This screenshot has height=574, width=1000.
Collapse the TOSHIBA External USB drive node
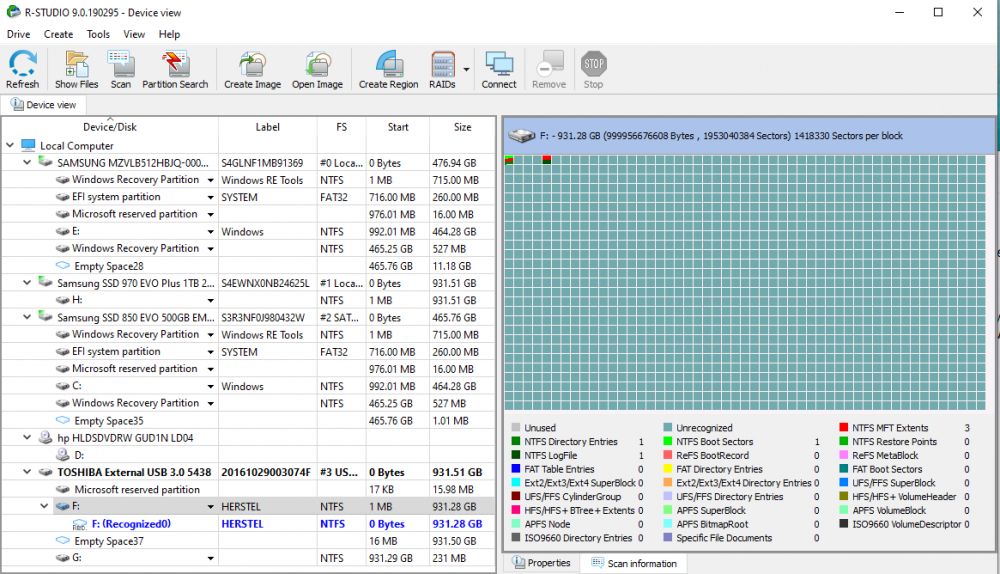click(x=27, y=472)
